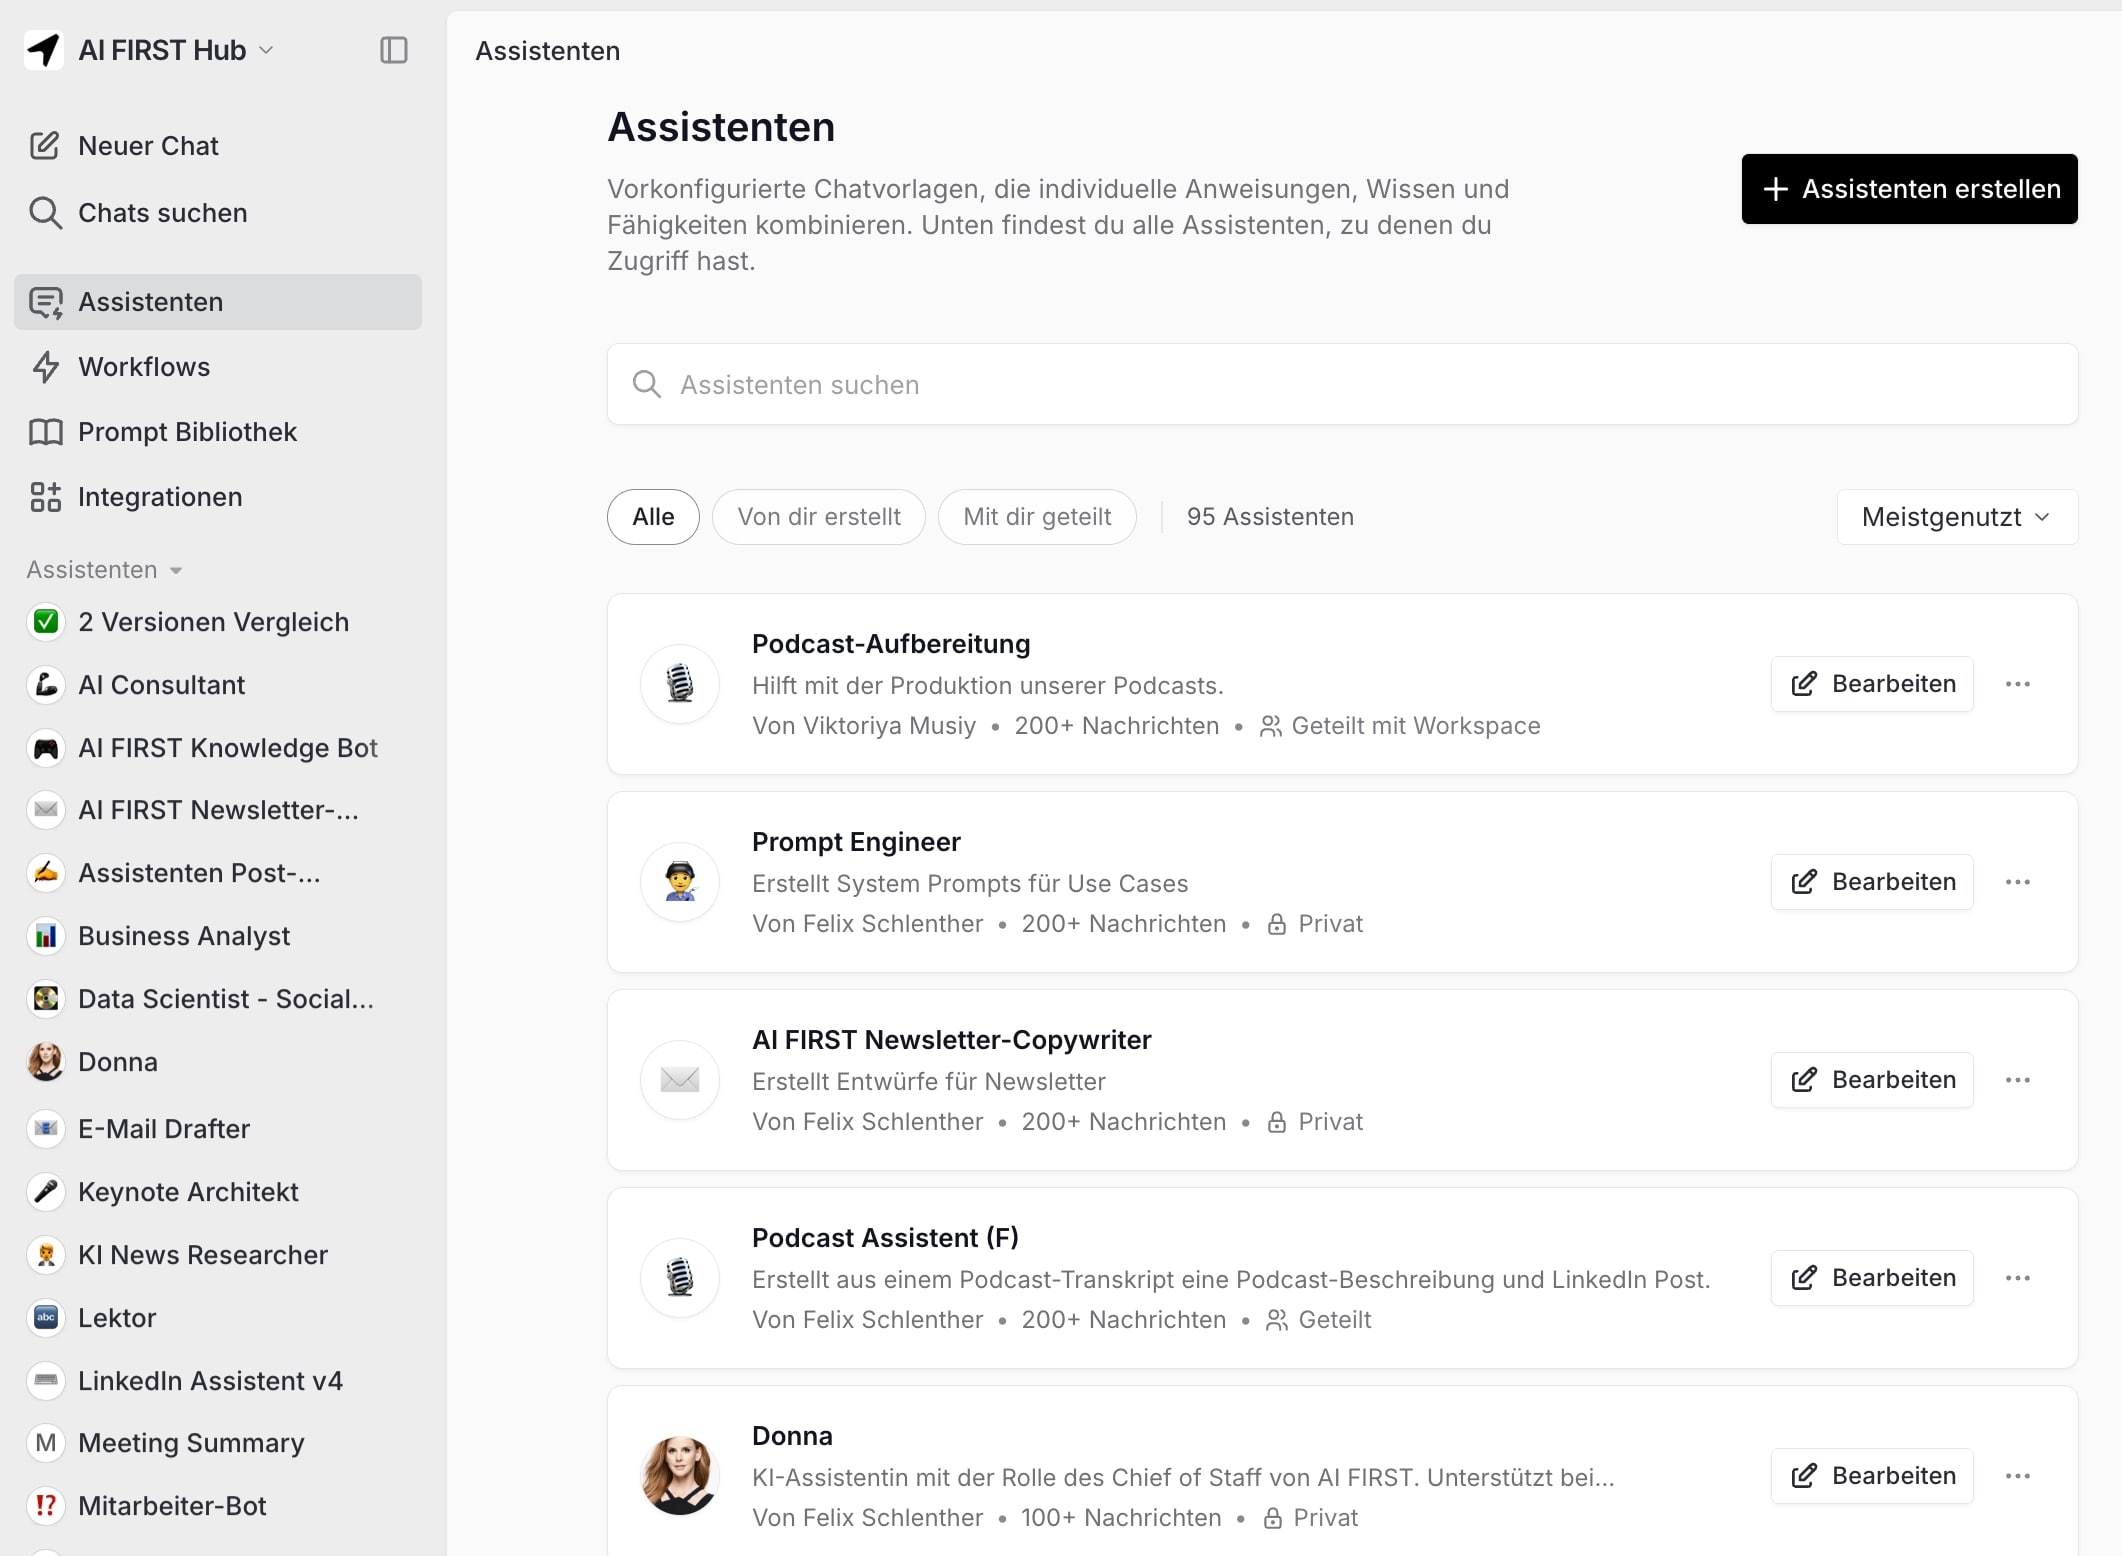
Task: Click the three-dot menu for Prompt Engineer
Action: [2017, 882]
